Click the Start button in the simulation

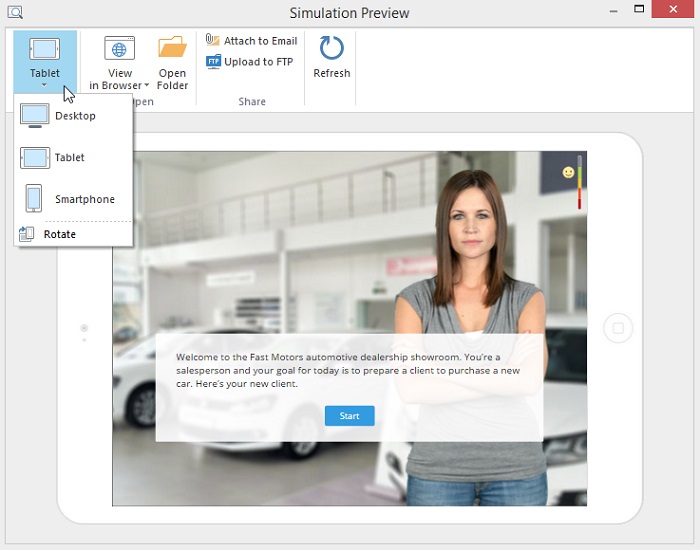point(350,416)
